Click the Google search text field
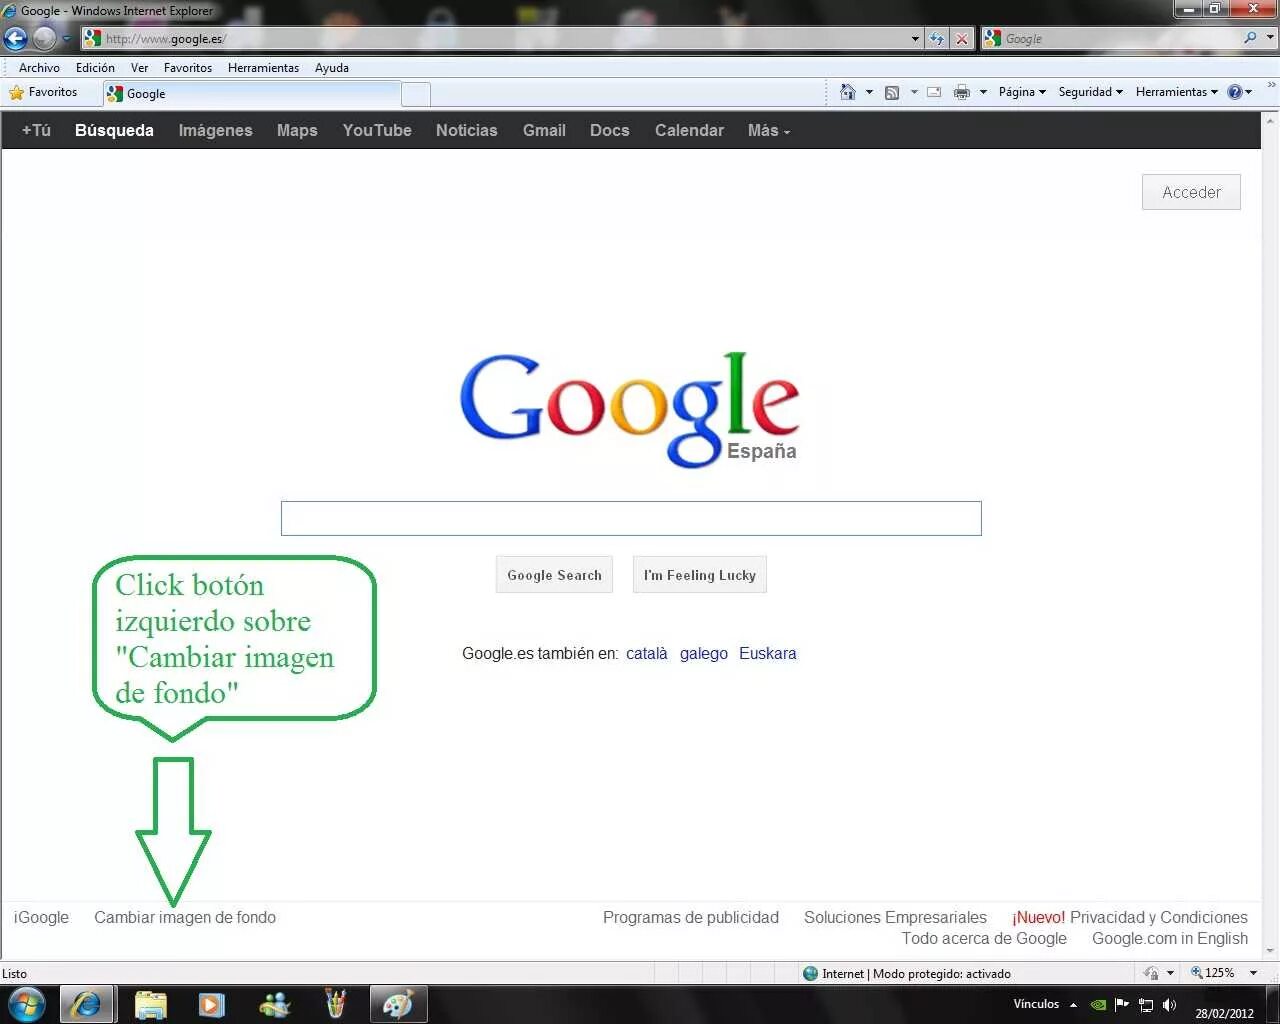Viewport: 1280px width, 1024px height. [631, 518]
